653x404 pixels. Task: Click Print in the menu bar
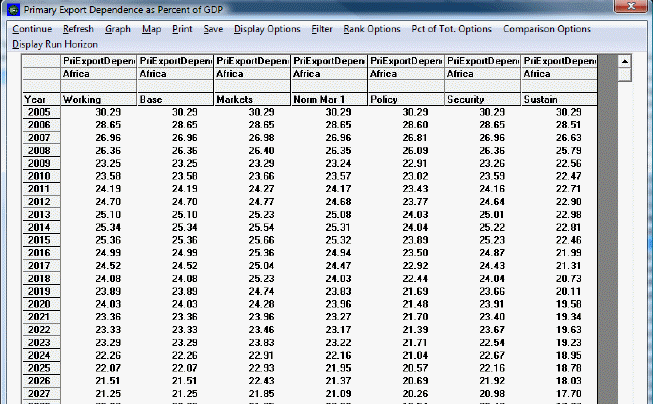(x=182, y=29)
